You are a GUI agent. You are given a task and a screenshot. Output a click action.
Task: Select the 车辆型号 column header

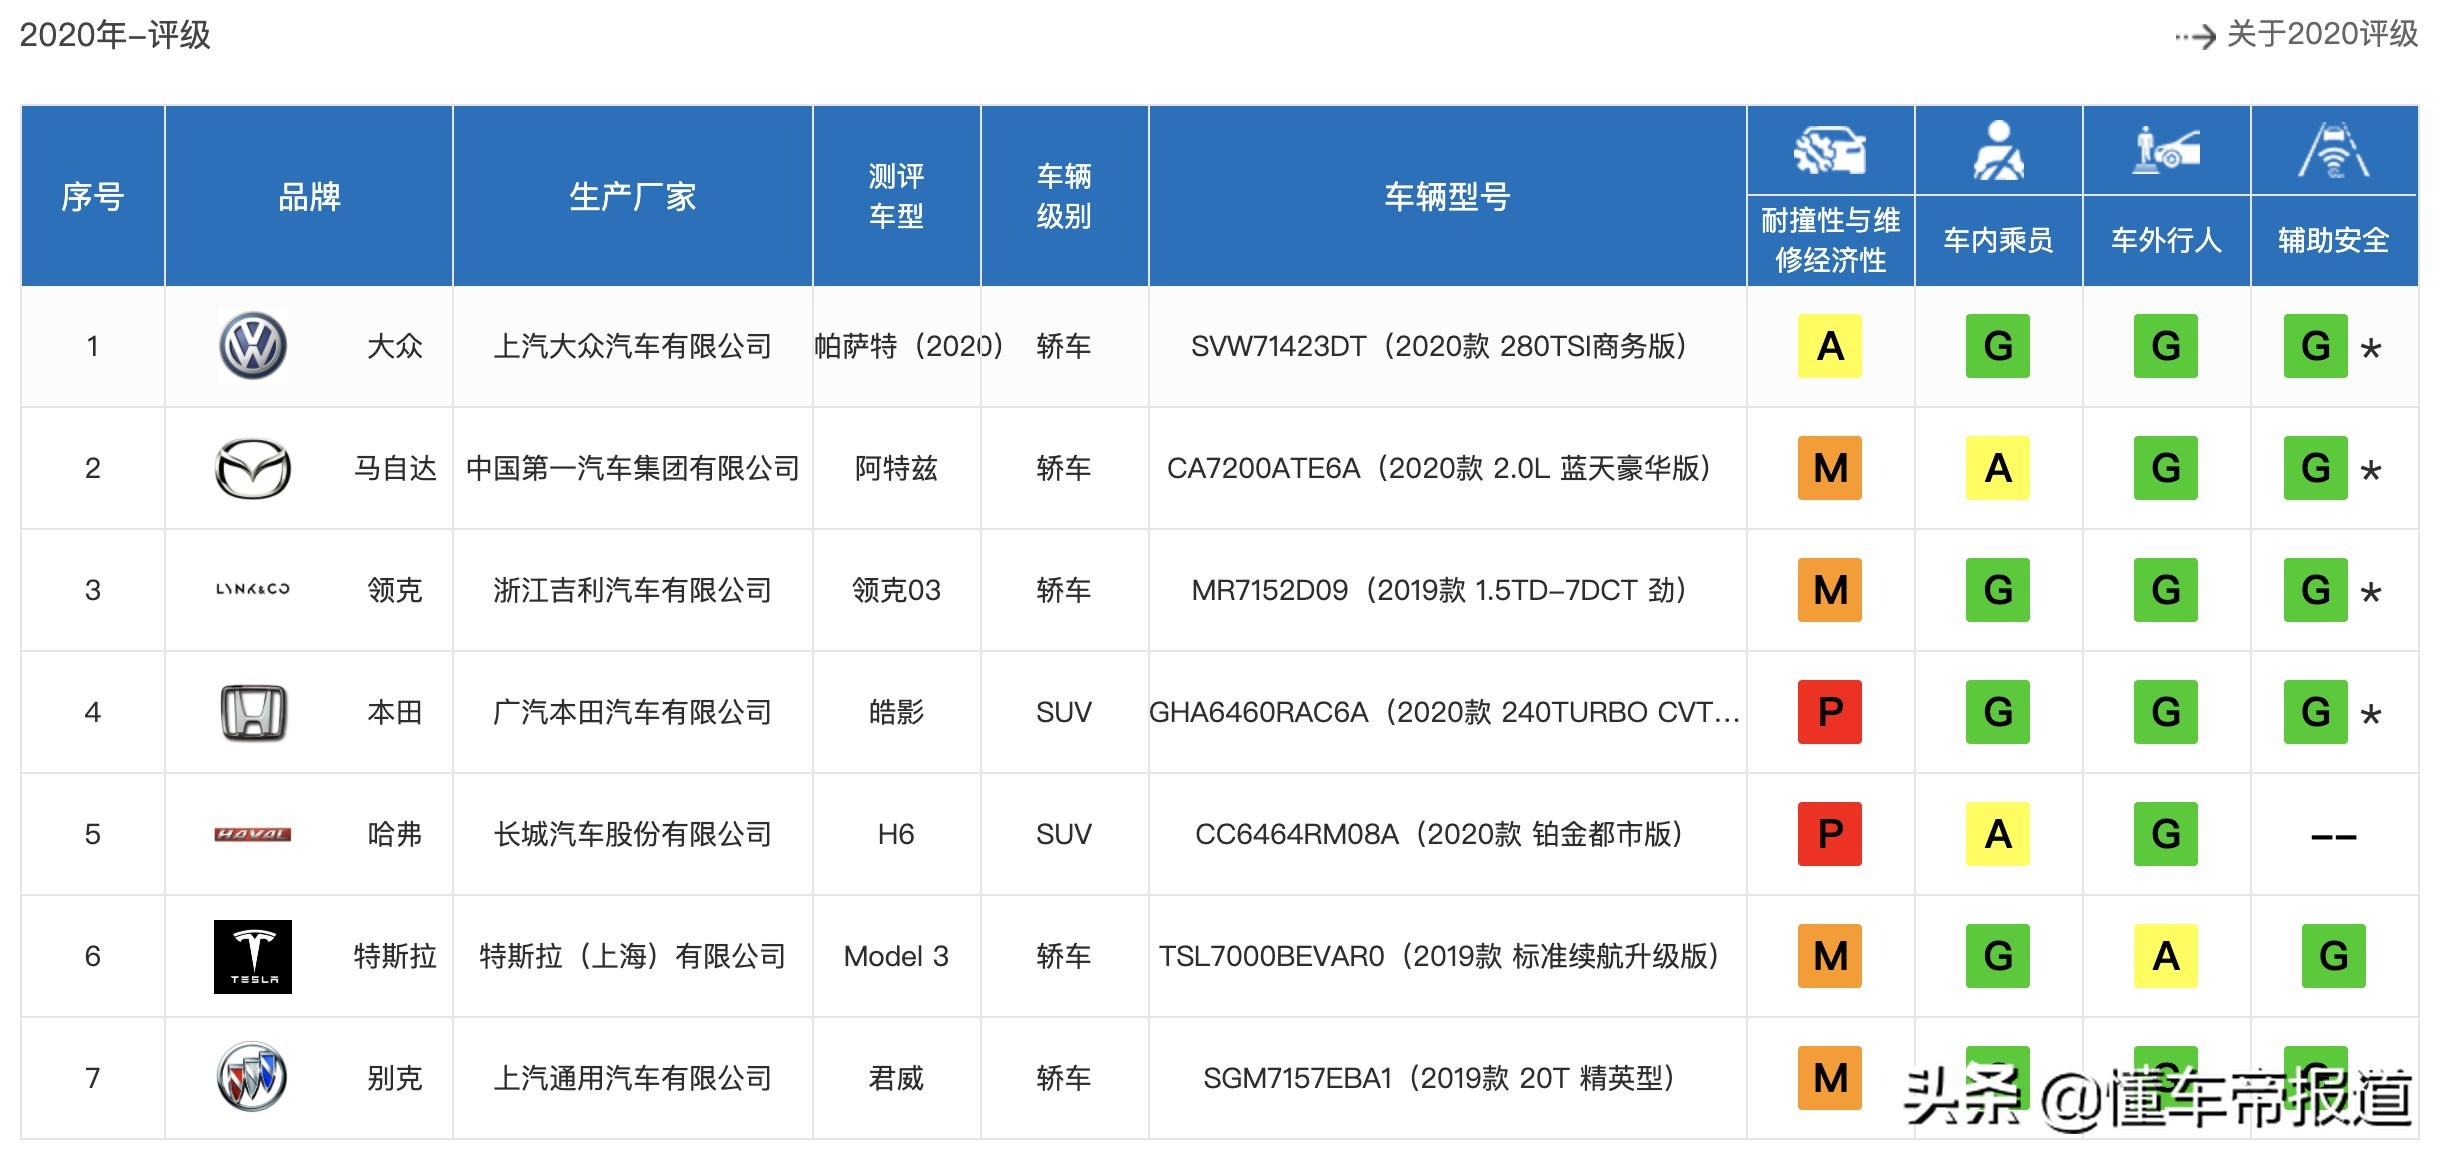(x=1447, y=197)
